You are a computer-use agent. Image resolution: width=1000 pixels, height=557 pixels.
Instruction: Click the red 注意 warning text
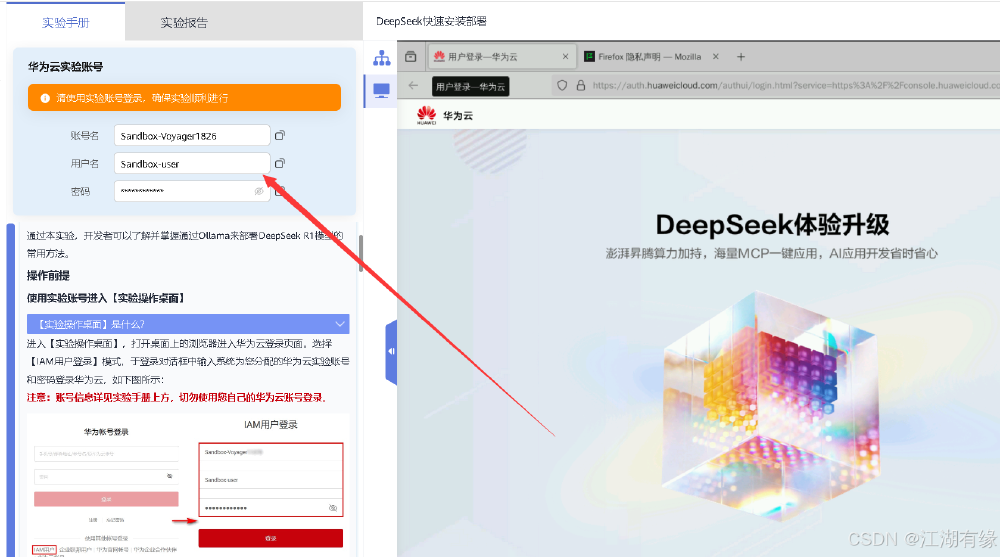(177, 397)
